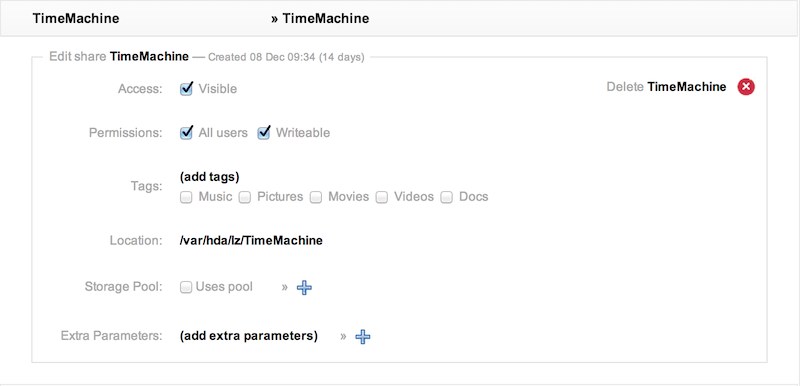Click the blue plus beside add extra parameters
Screen dimensions: 800x386
point(363,337)
